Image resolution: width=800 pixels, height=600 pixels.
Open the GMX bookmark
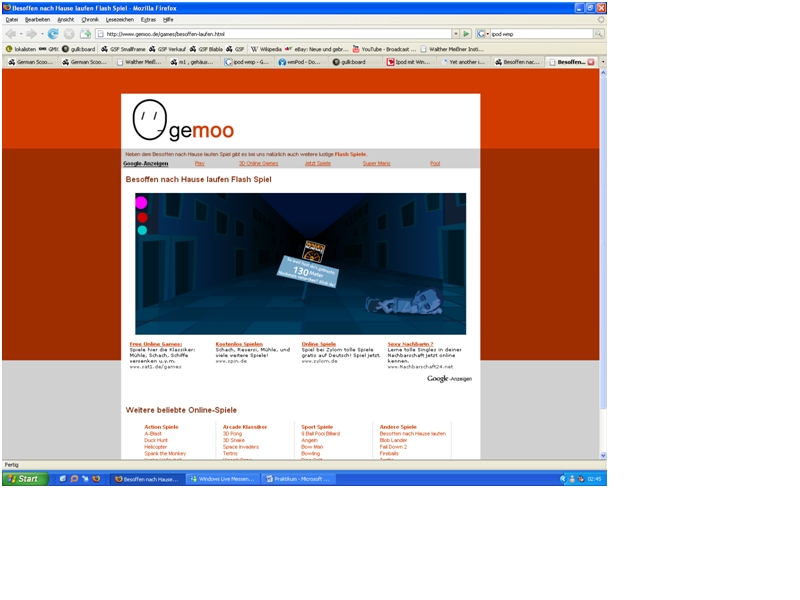pyautogui.click(x=49, y=49)
